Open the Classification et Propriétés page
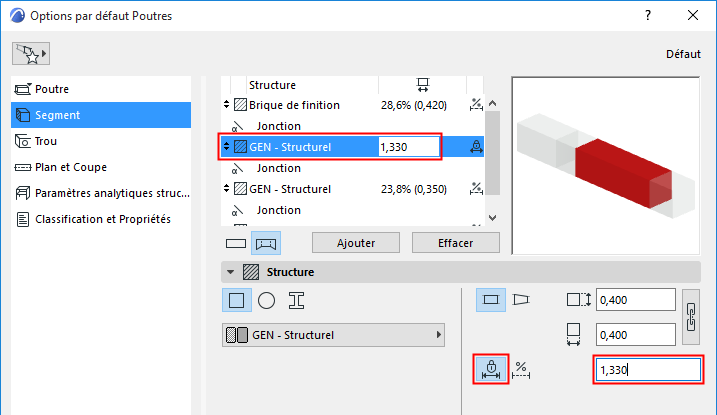This screenshot has width=717, height=415. click(103, 219)
